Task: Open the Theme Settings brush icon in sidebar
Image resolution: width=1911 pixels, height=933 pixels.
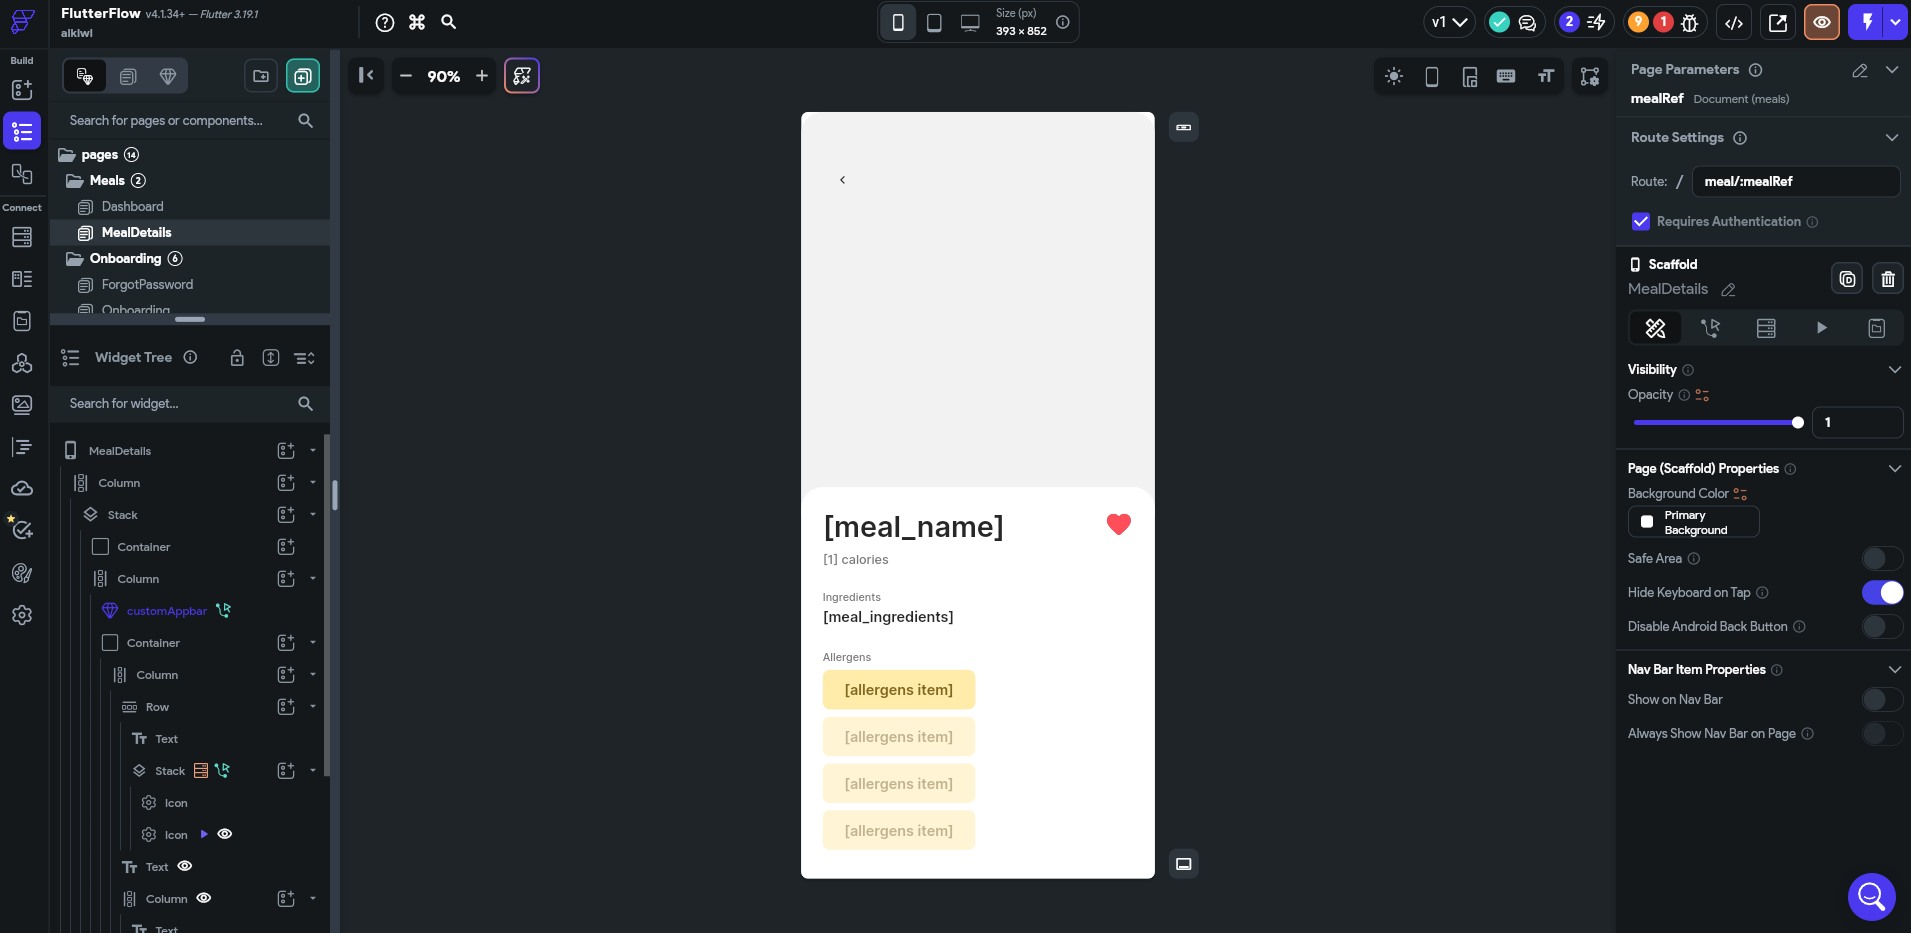Action: coord(22,573)
